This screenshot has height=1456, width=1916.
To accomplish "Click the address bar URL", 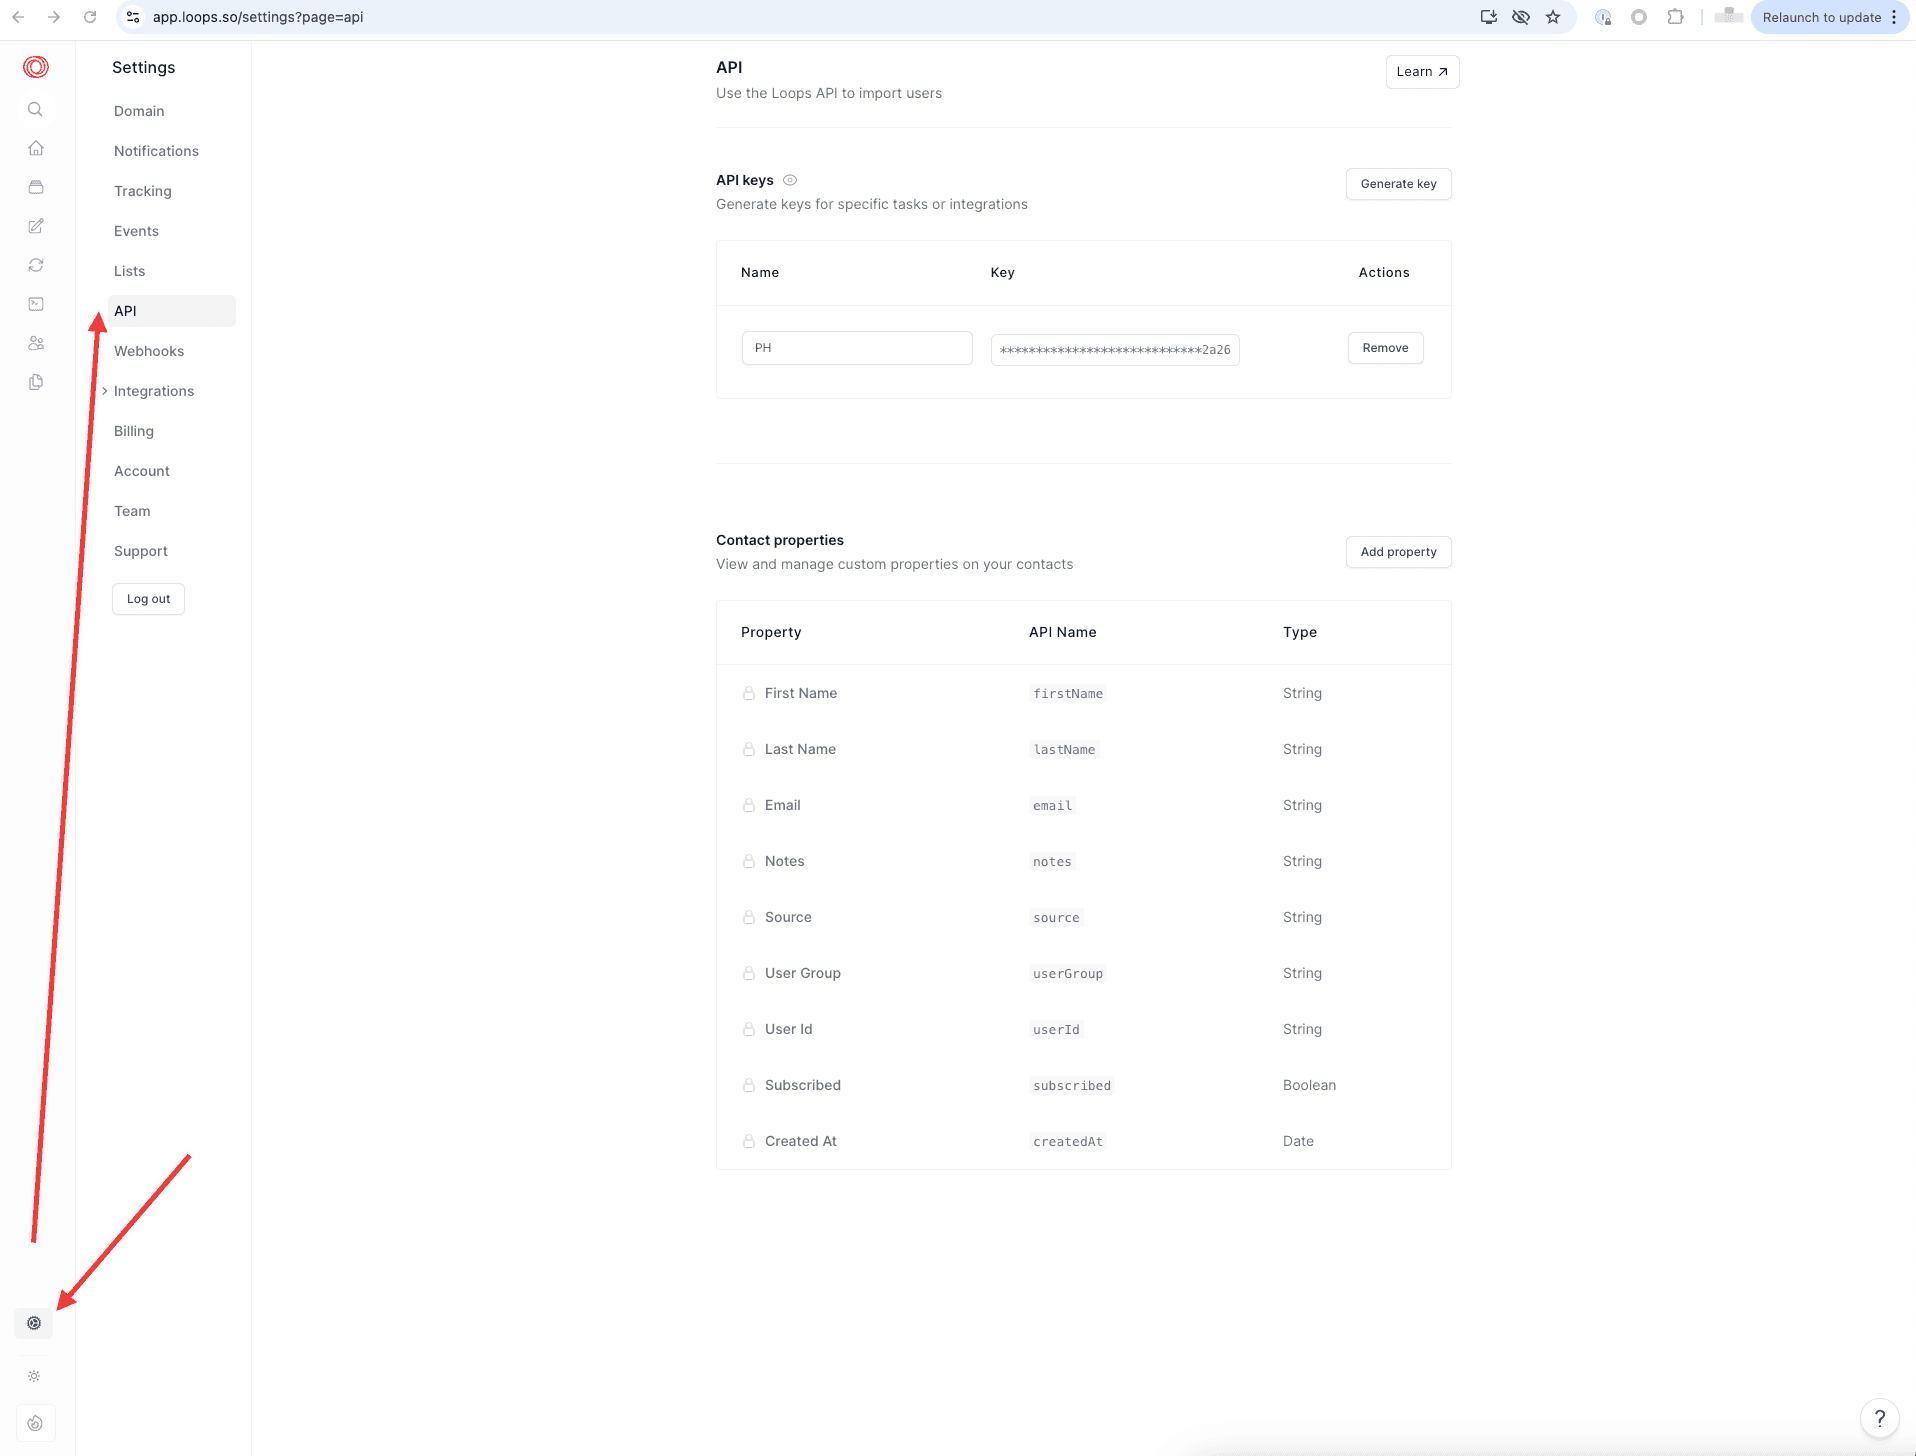I will coord(258,17).
